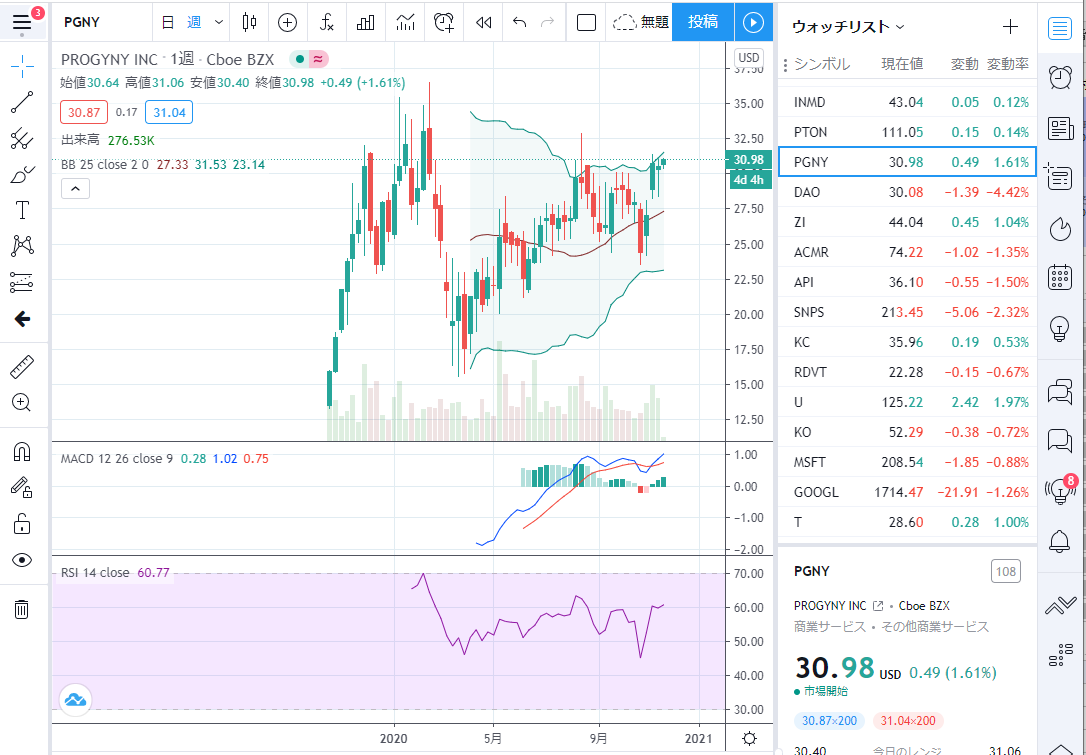Select the prediction and measurement tool
The height and width of the screenshot is (755, 1086).
[x=22, y=282]
